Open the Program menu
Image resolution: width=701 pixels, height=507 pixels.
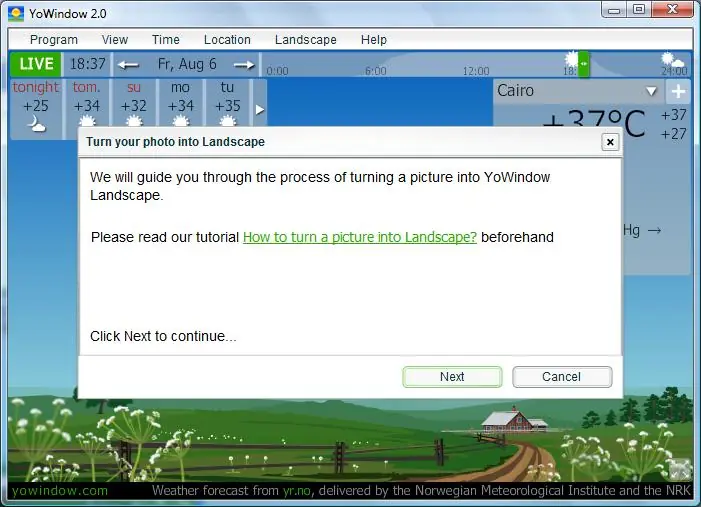[x=54, y=40]
